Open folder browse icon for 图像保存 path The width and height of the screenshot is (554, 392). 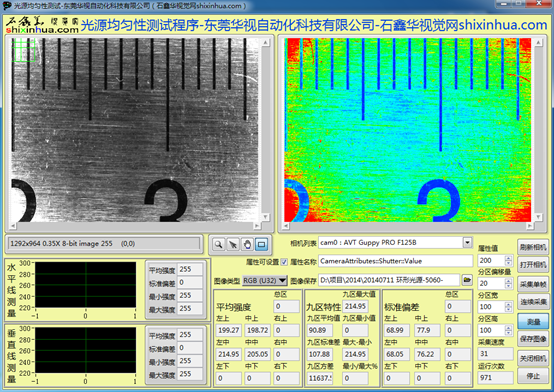(467, 280)
